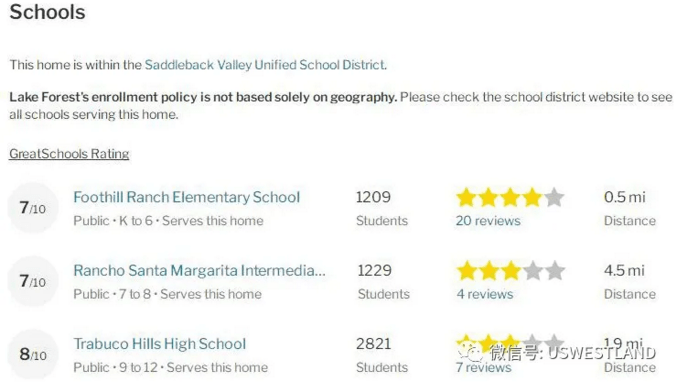Click the grey fifth star for Foothill Ranch

[554, 197]
